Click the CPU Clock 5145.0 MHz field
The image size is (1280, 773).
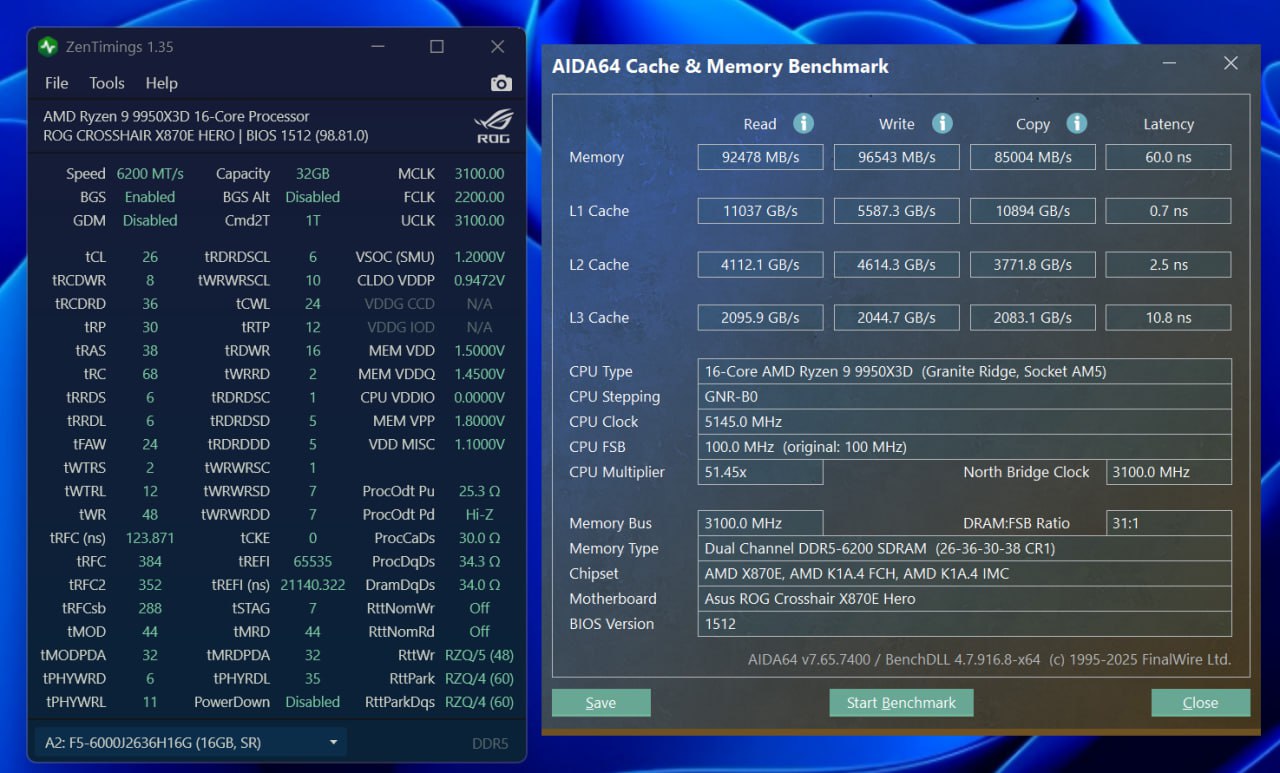point(964,422)
